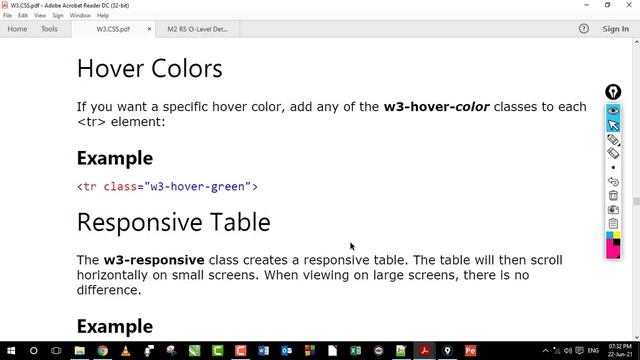
Task: Click the Sign In button
Action: [616, 29]
